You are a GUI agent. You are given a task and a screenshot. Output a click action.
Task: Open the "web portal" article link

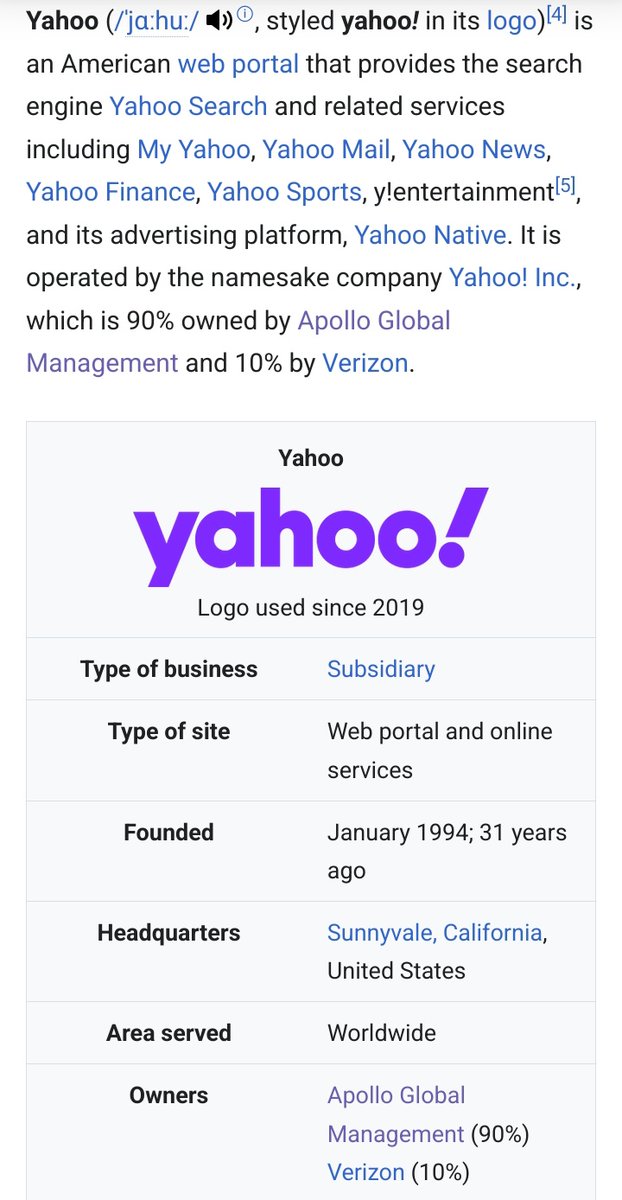pos(238,64)
